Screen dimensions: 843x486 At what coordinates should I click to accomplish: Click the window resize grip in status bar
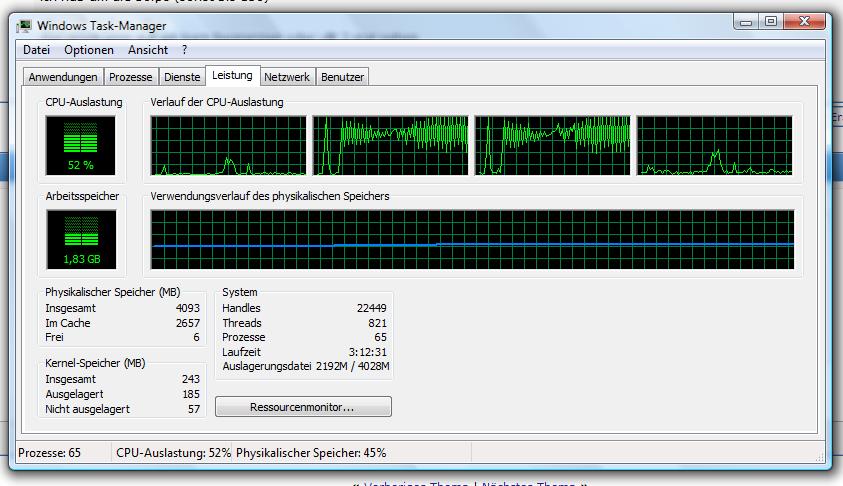(x=819, y=457)
